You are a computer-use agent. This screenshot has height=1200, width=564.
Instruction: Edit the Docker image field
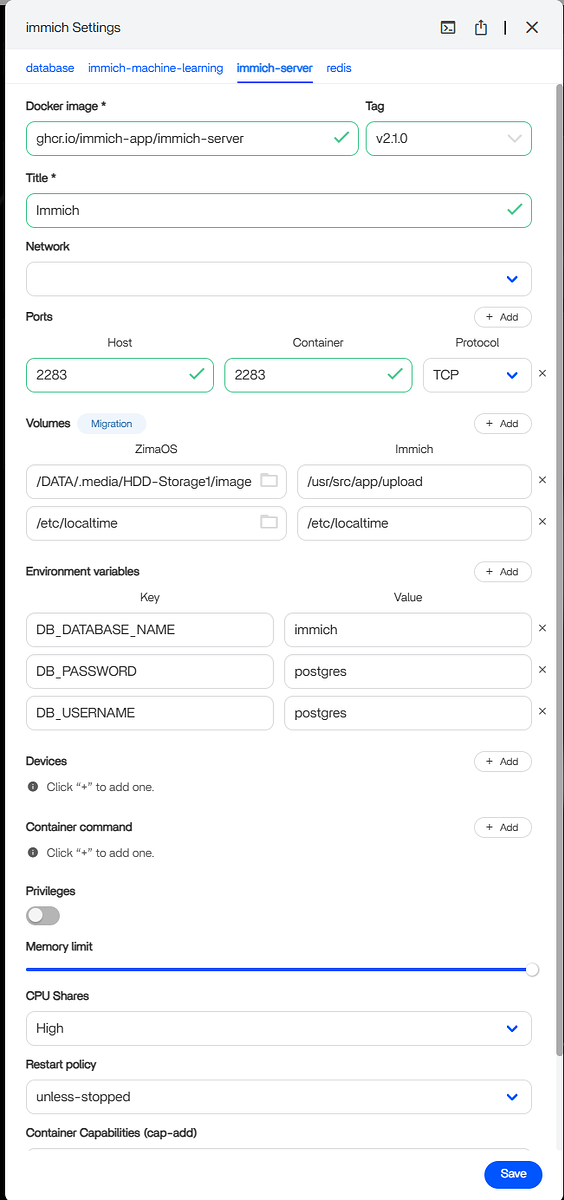(192, 138)
